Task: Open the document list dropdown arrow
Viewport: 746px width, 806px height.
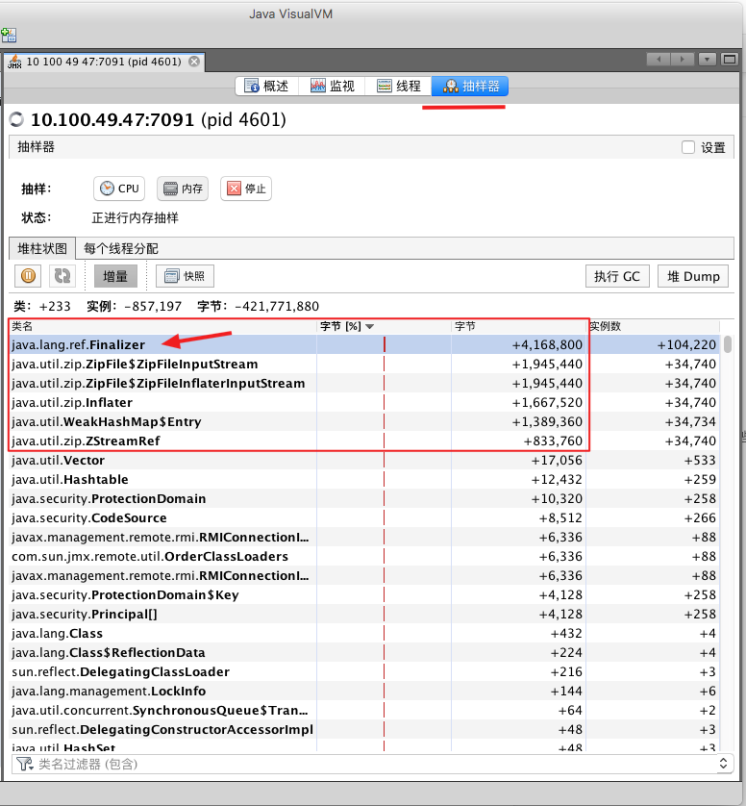Action: coord(707,59)
